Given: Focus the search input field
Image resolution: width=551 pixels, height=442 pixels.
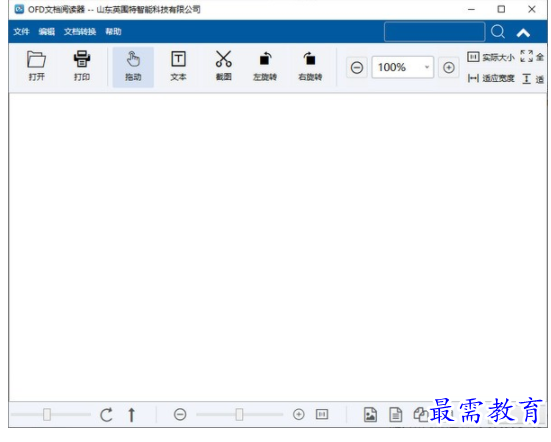Looking at the screenshot, I should (x=435, y=32).
